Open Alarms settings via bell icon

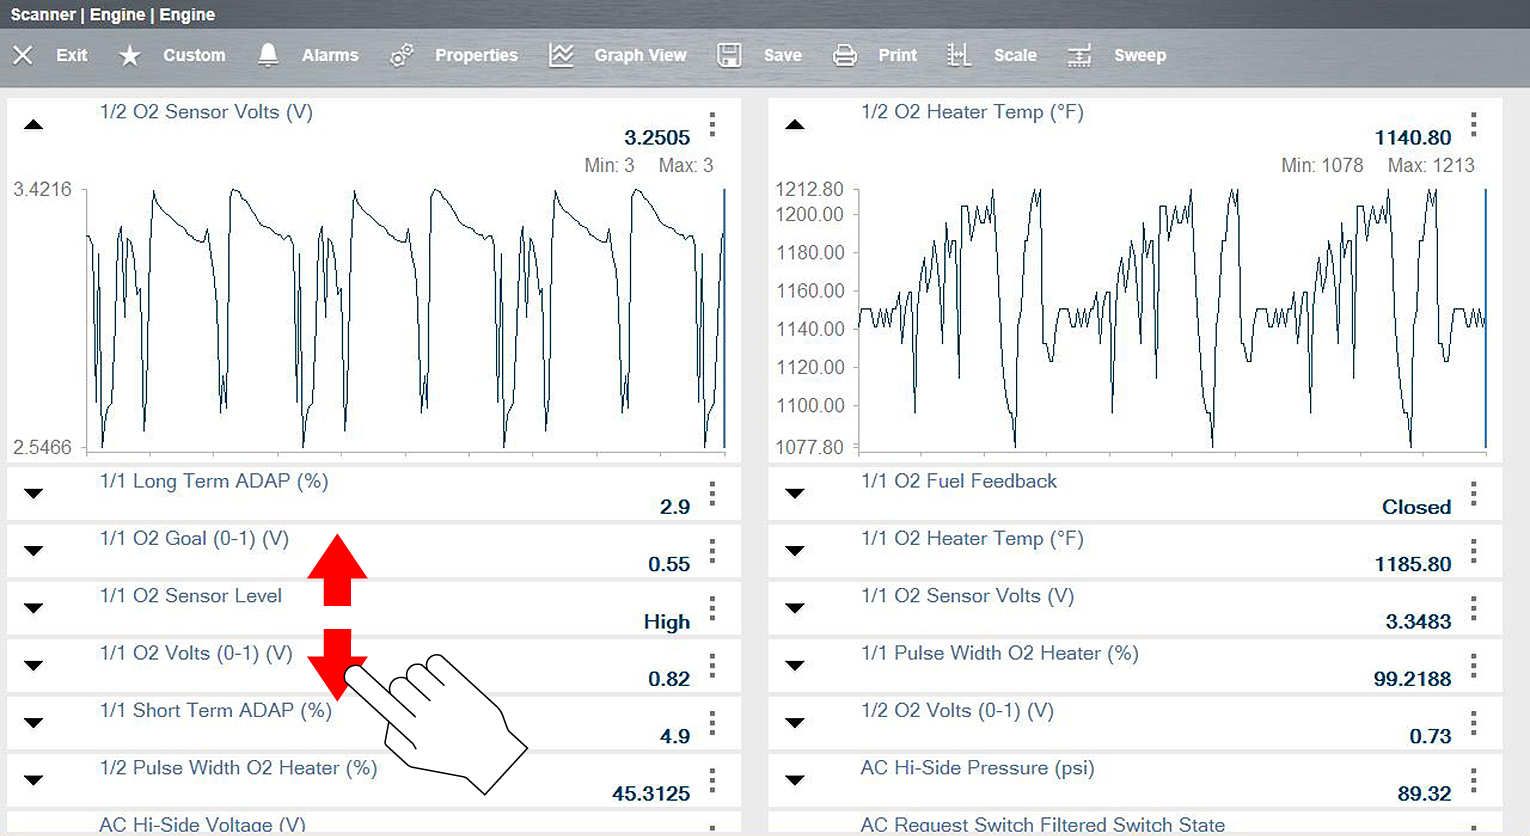[x=267, y=55]
